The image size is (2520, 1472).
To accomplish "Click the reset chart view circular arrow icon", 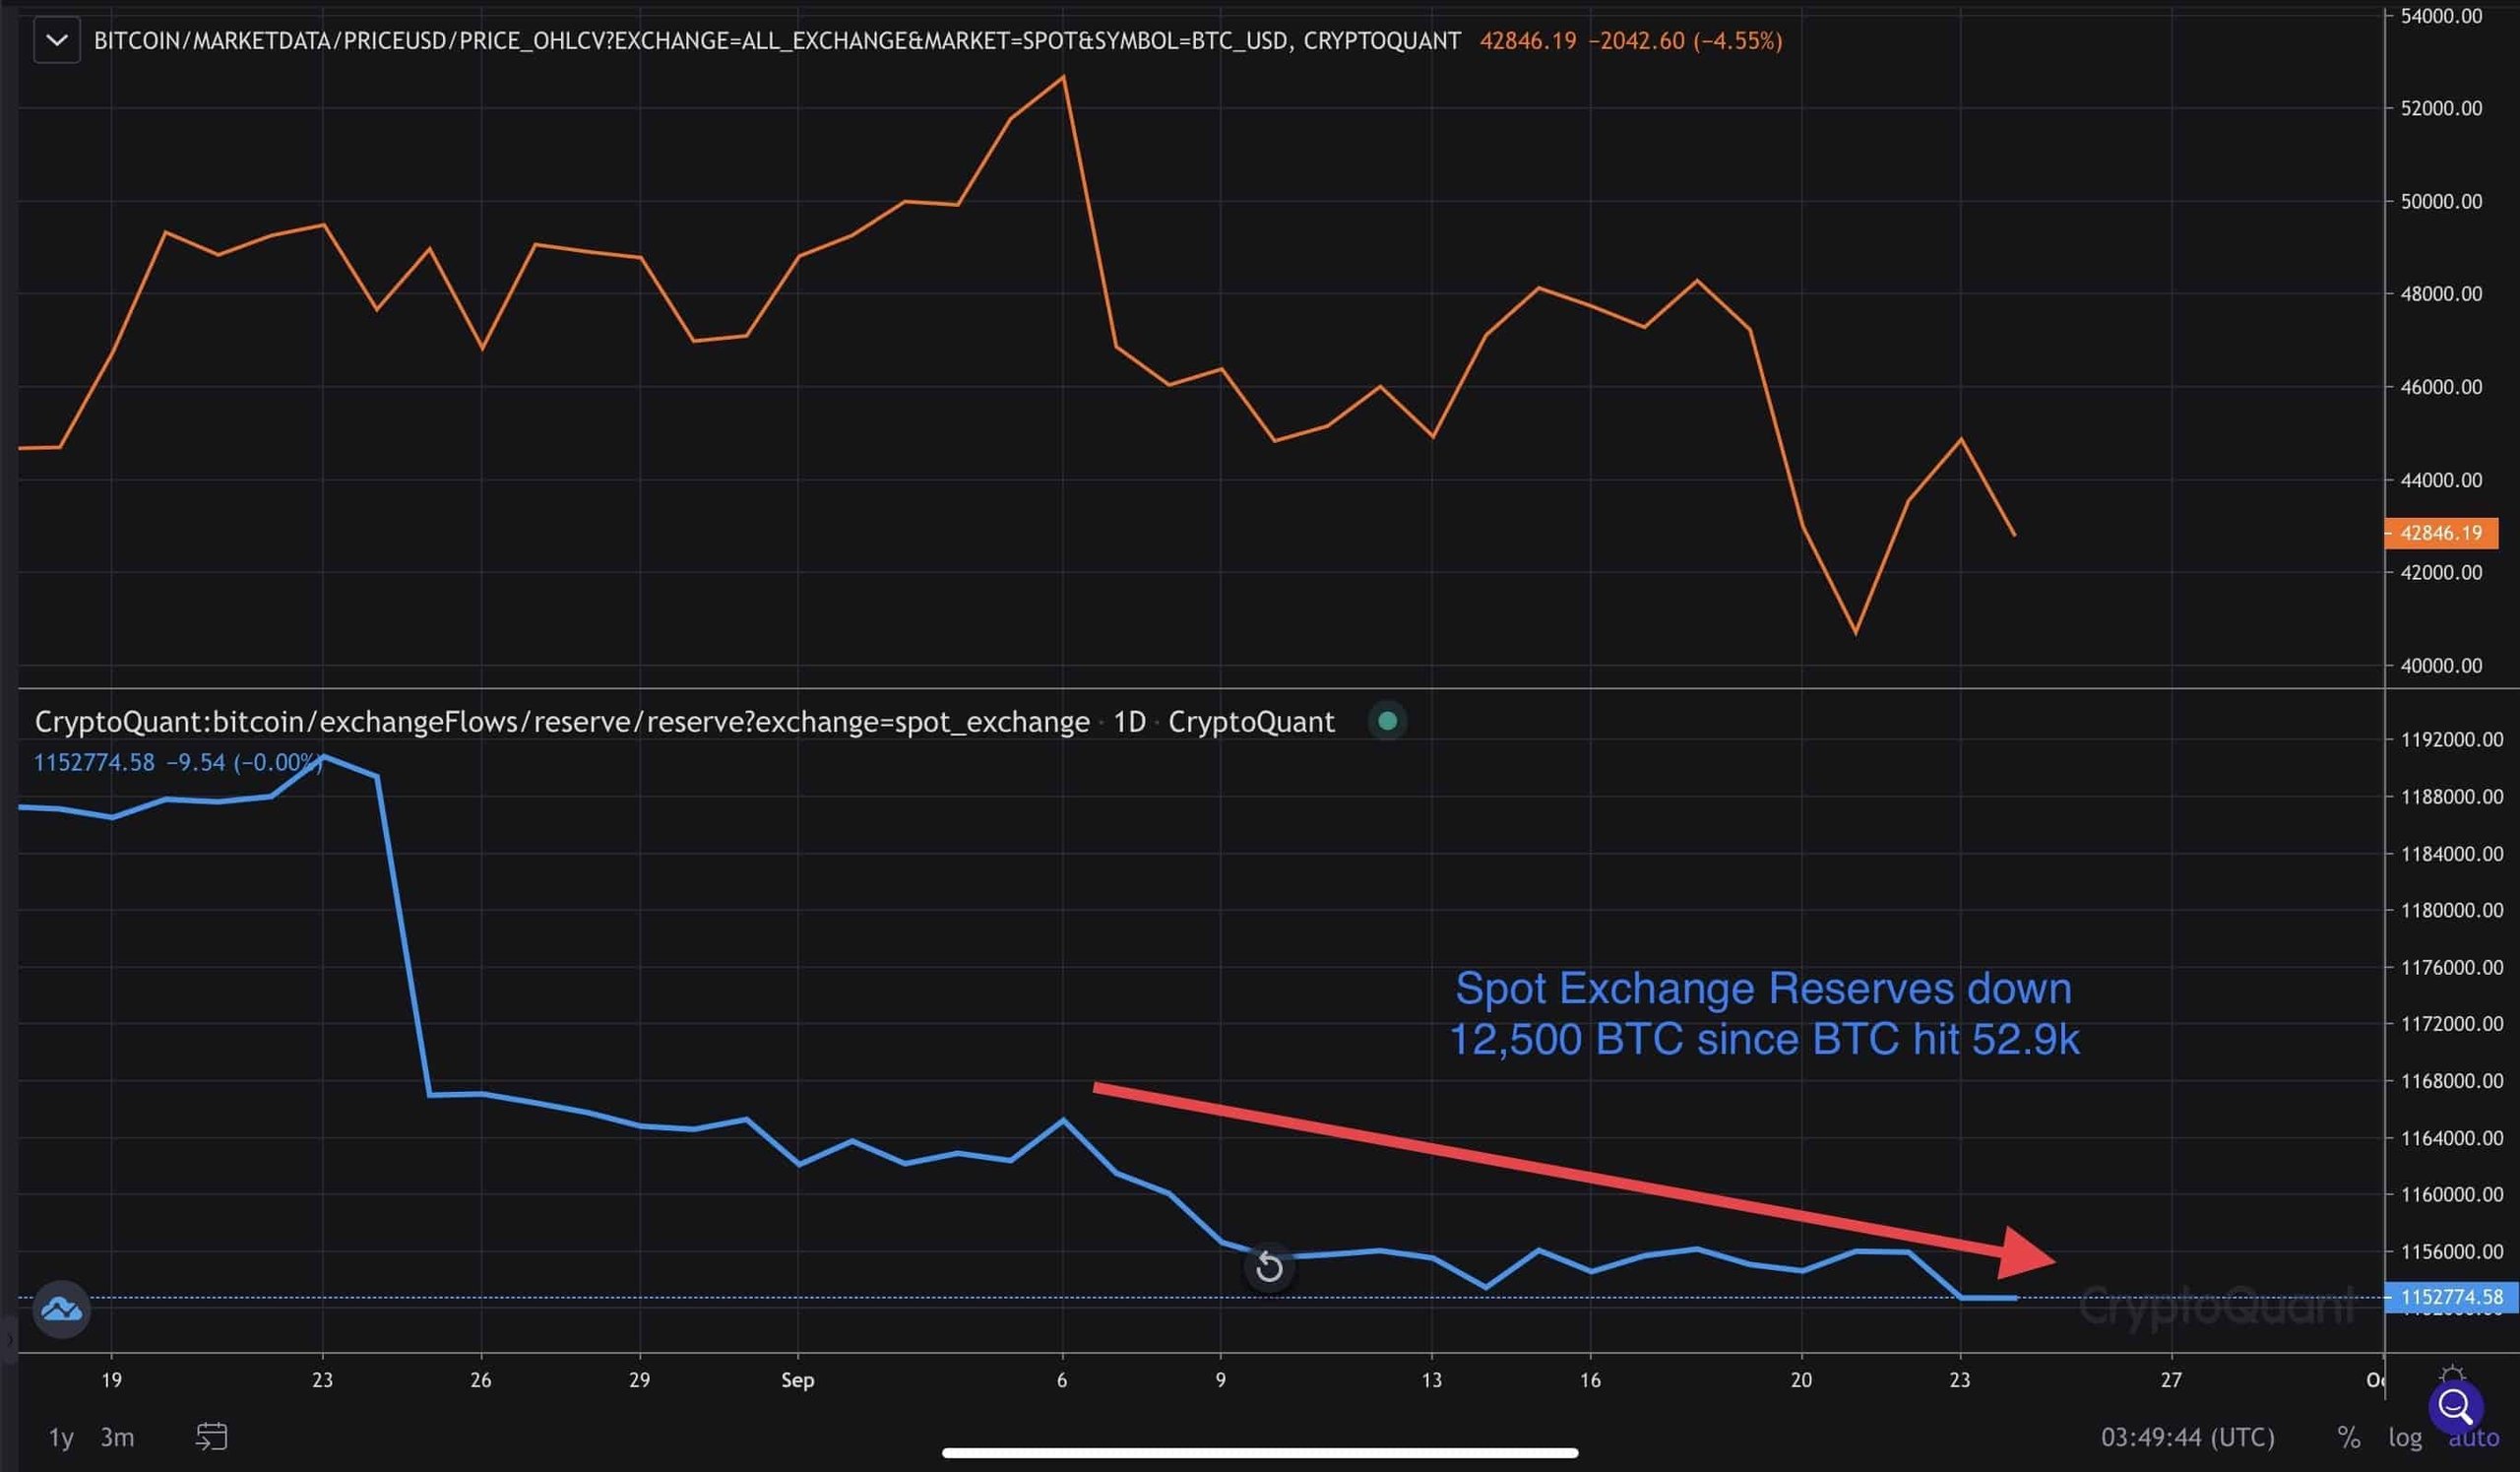I will pos(1269,1267).
